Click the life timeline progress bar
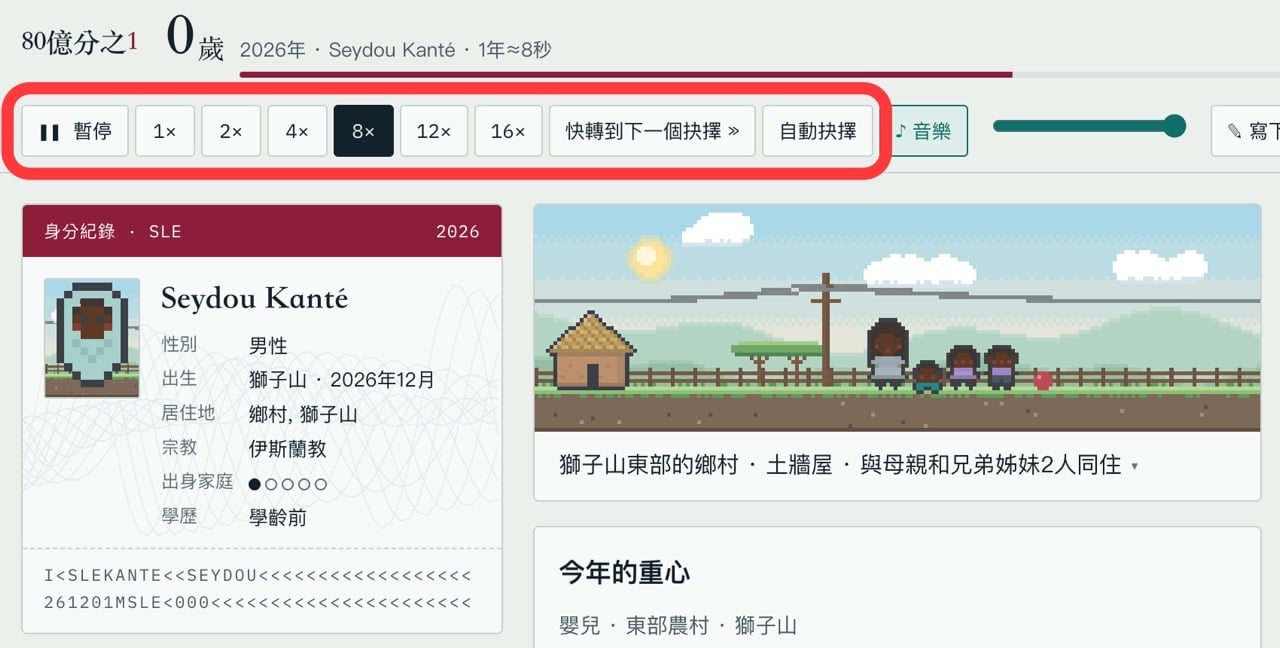The width and height of the screenshot is (1280, 648). point(760,74)
